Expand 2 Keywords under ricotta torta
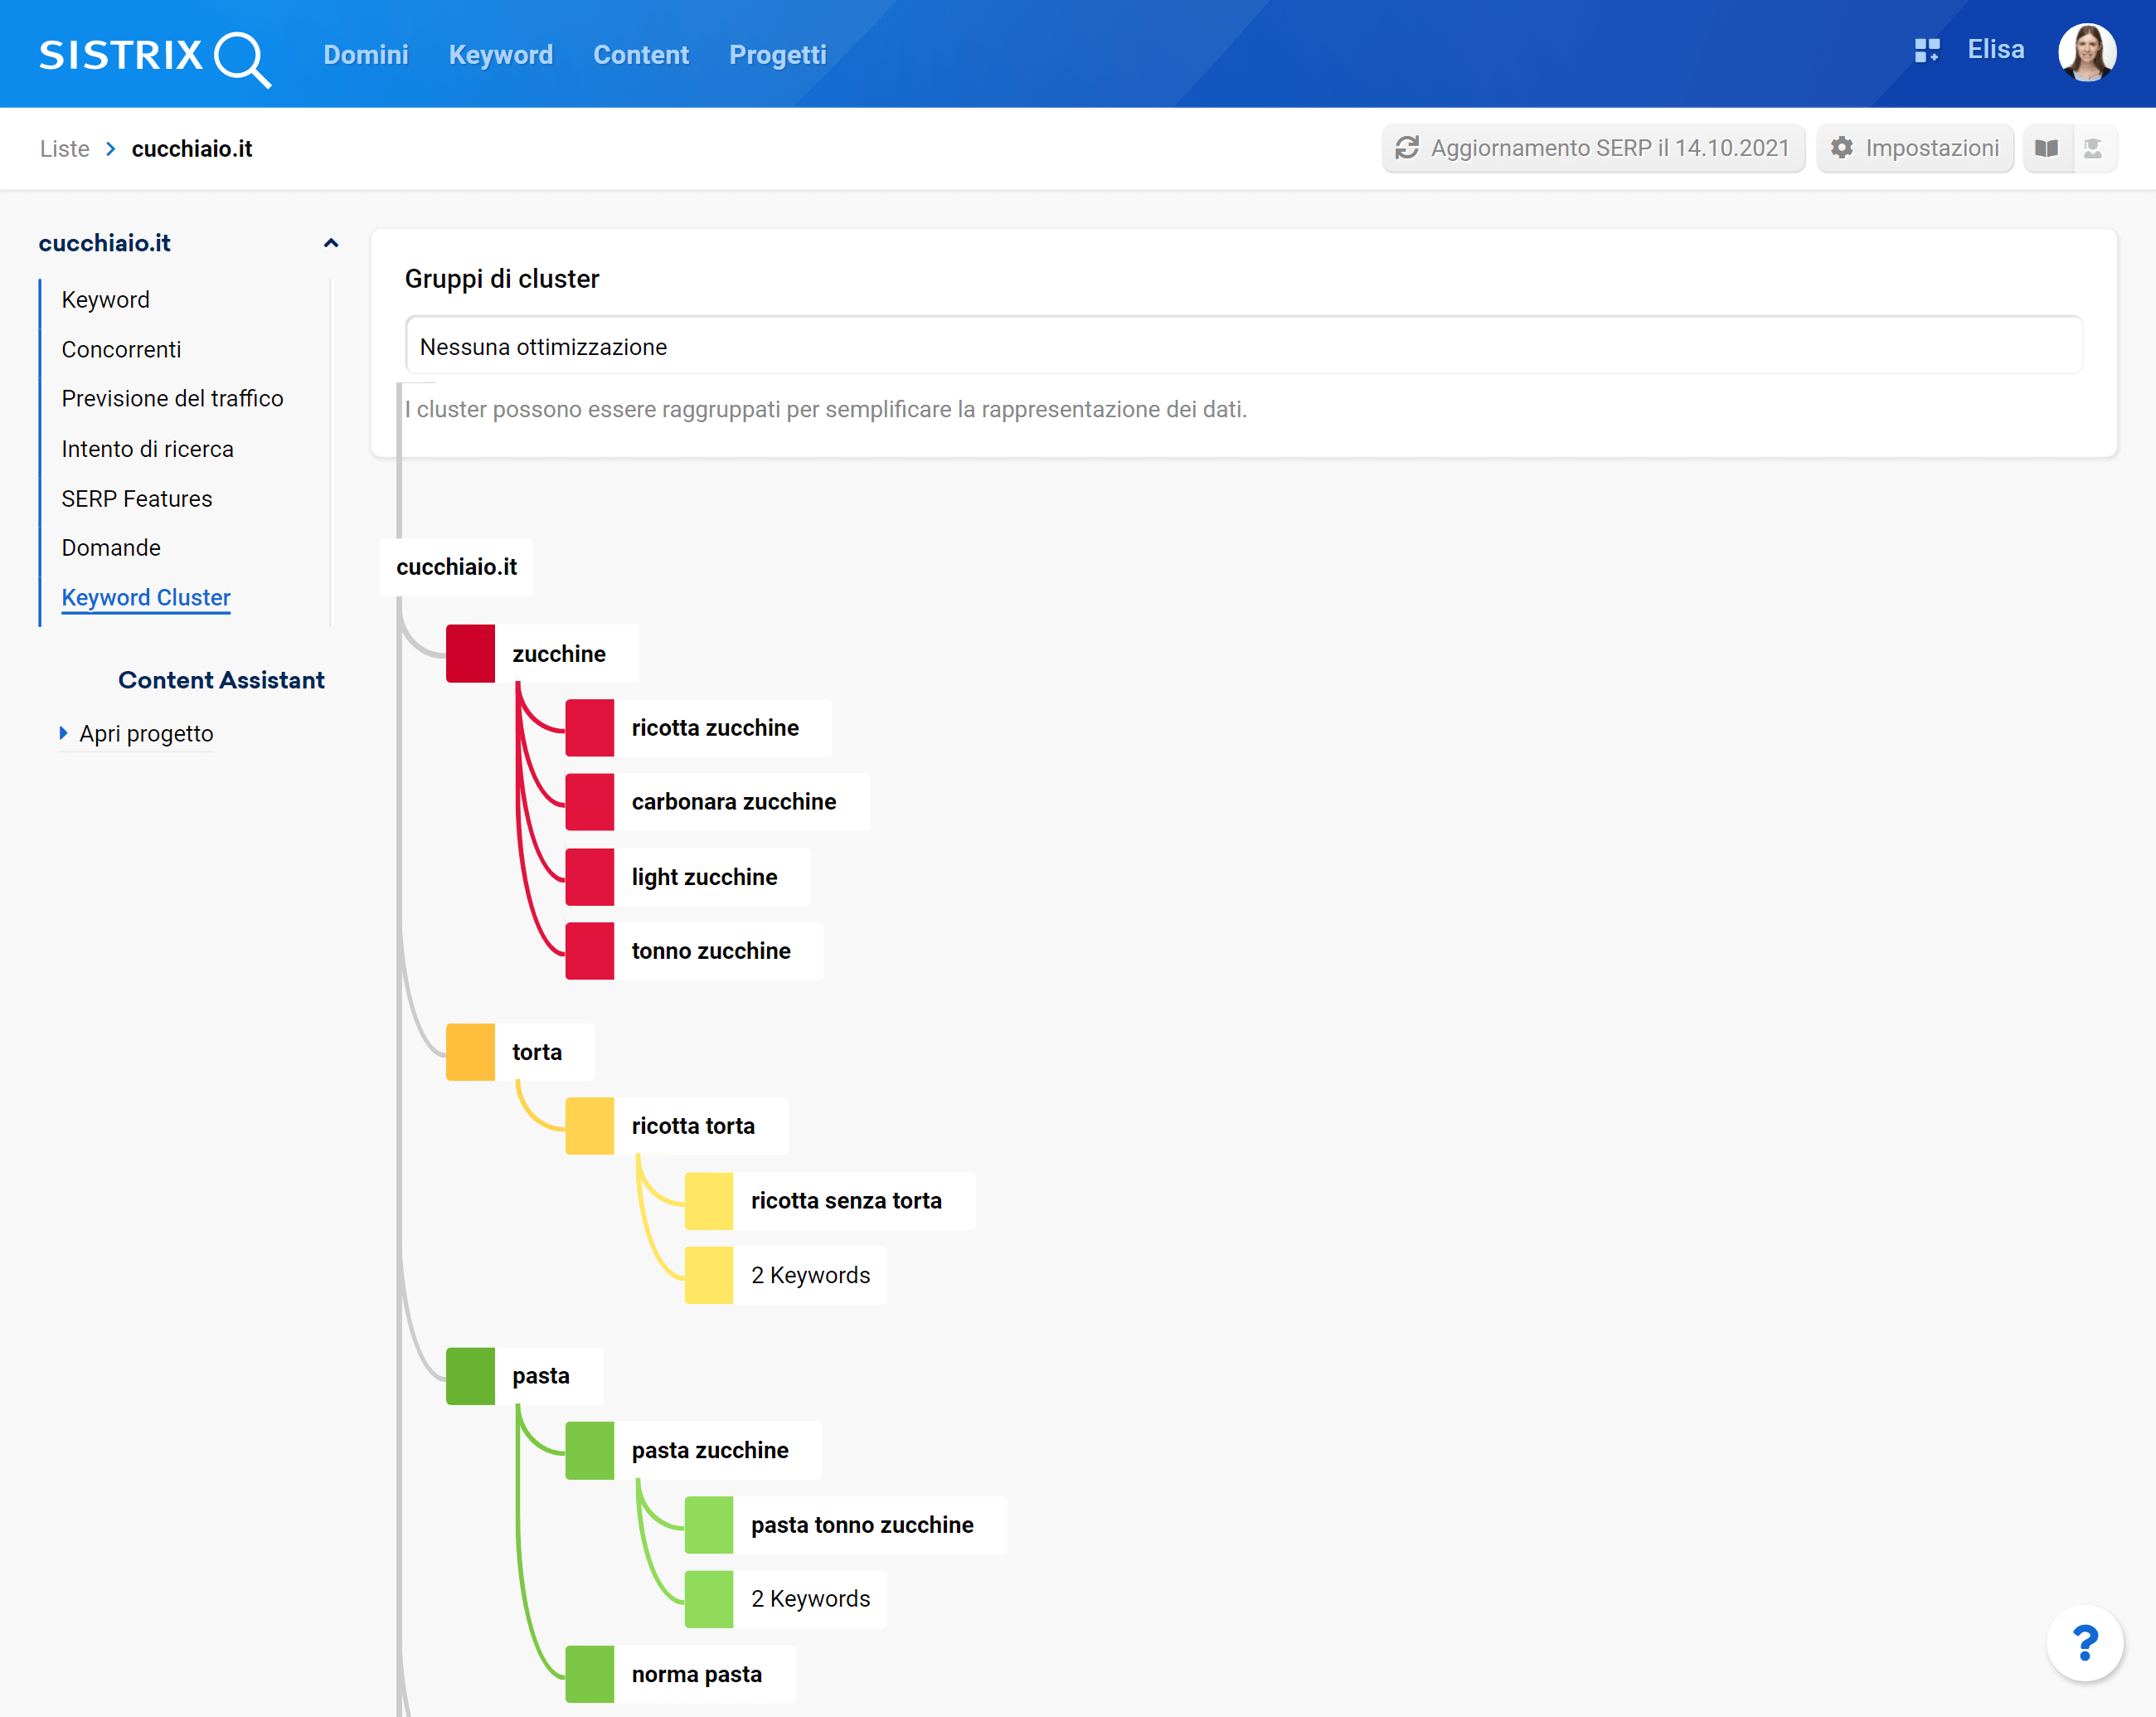2156x1717 pixels. coord(811,1275)
